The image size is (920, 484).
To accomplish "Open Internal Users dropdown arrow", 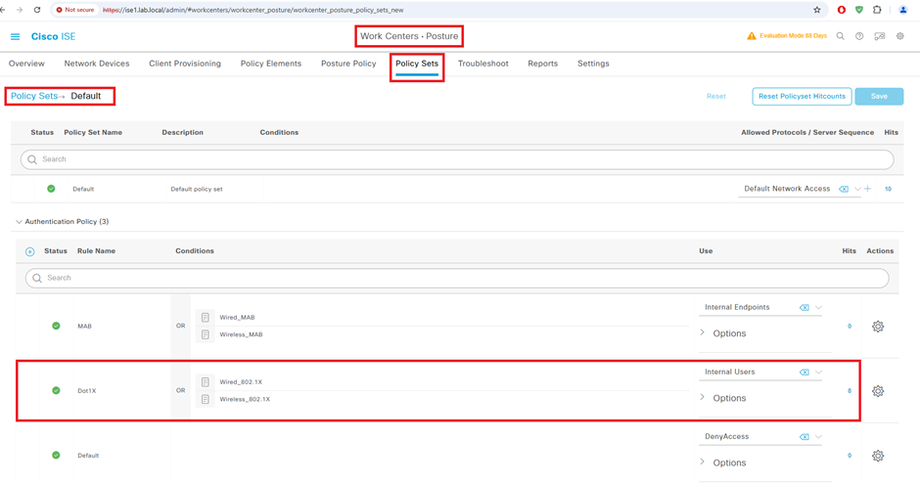I will click(818, 372).
